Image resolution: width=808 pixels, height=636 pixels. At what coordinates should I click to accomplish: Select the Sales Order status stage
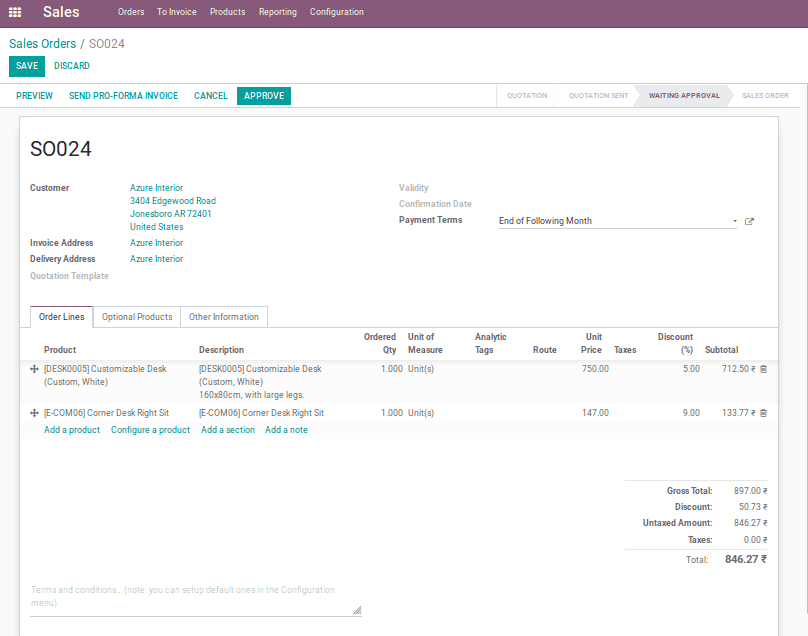(x=765, y=96)
